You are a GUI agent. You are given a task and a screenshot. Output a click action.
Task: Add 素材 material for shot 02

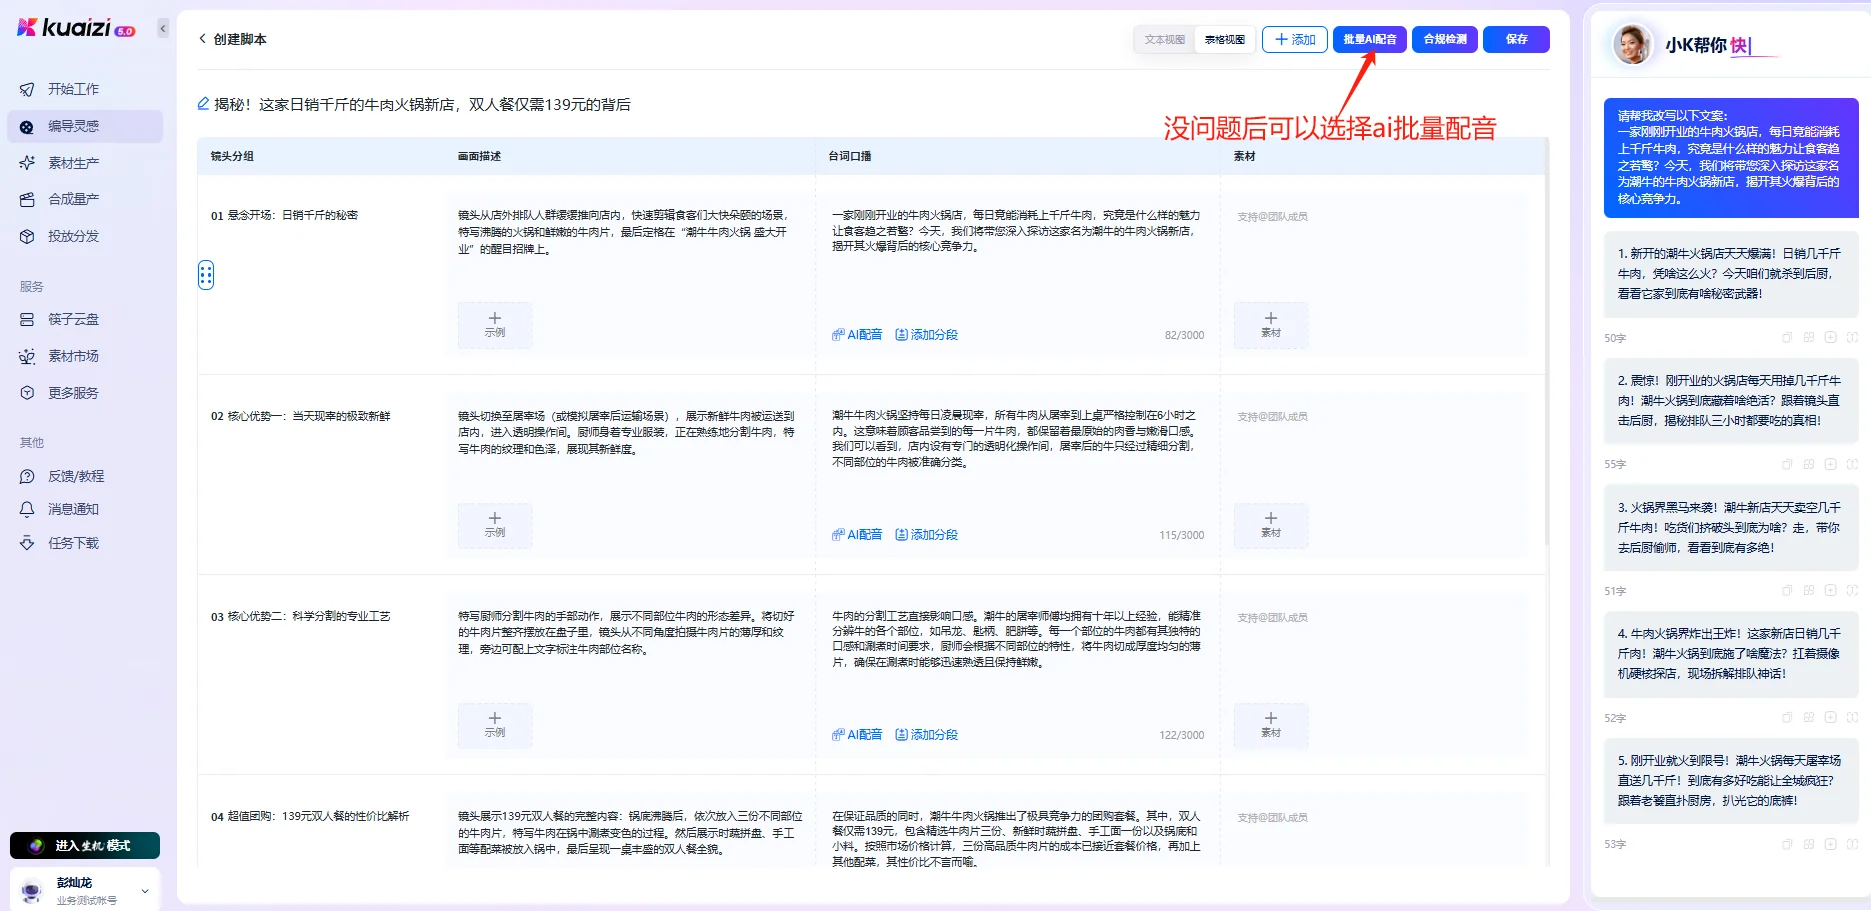coord(1271,525)
